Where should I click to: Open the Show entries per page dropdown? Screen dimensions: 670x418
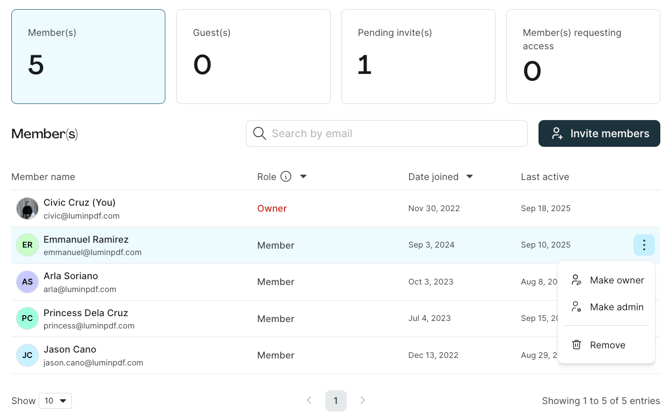click(55, 401)
